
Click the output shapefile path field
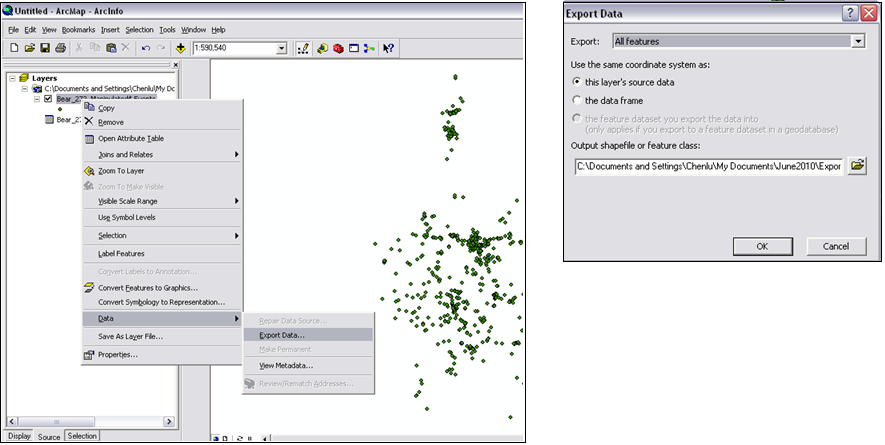click(x=708, y=166)
